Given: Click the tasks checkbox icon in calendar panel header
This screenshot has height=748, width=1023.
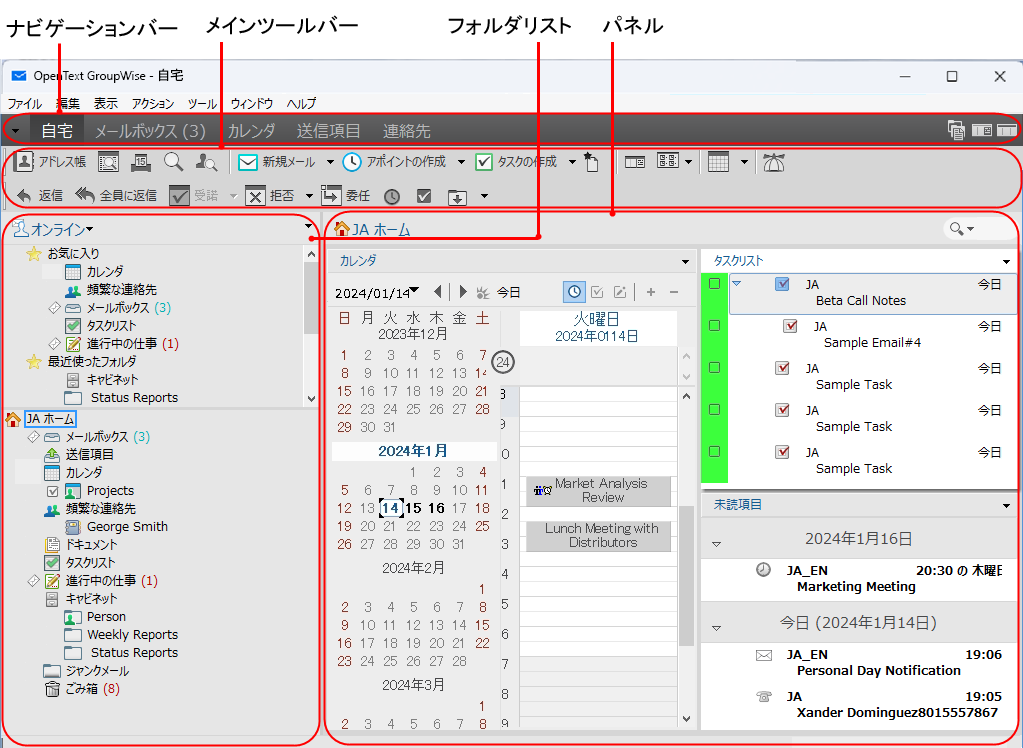Looking at the screenshot, I should [597, 292].
